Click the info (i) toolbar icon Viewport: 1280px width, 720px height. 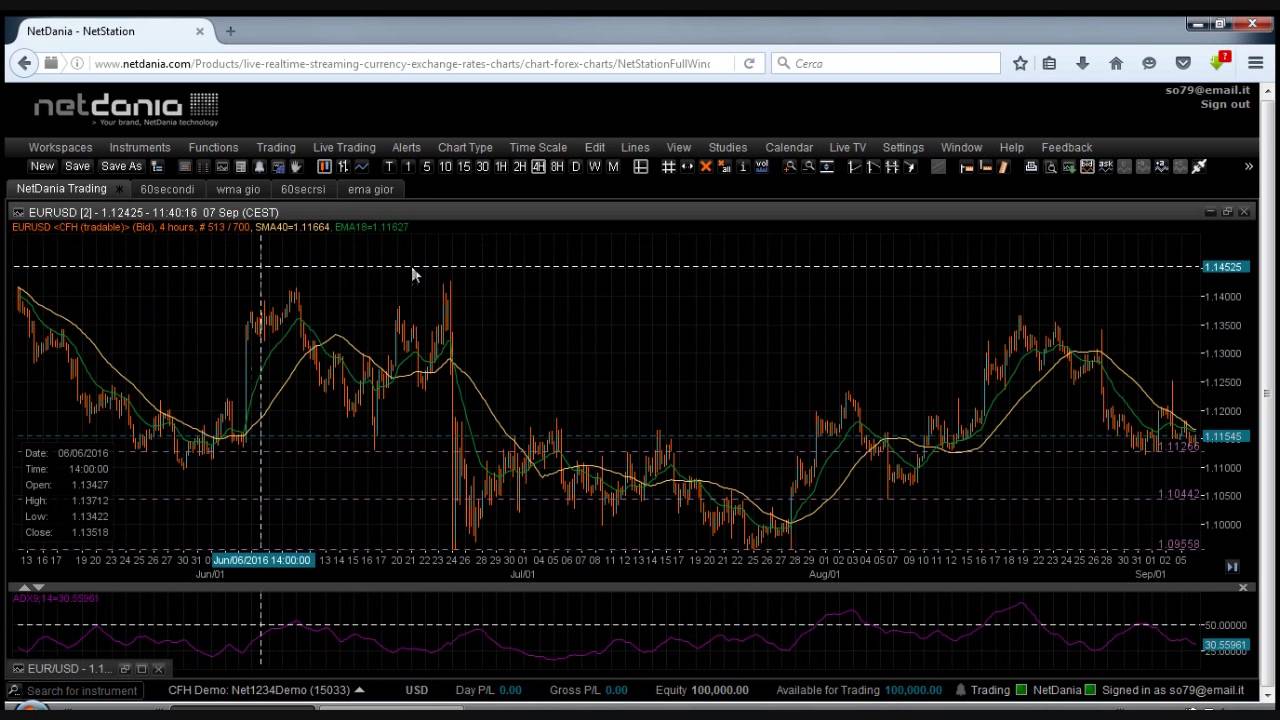pyautogui.click(x=743, y=166)
